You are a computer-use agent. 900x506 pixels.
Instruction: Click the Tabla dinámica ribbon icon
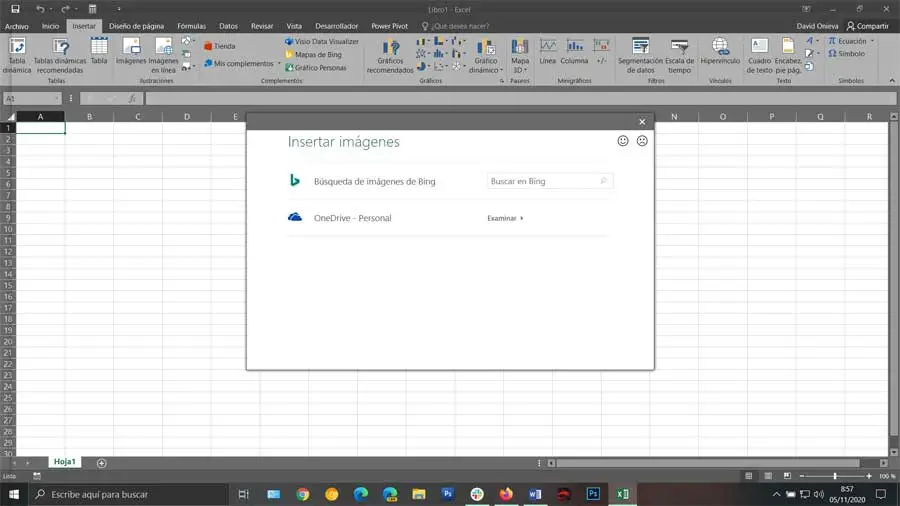[17, 55]
